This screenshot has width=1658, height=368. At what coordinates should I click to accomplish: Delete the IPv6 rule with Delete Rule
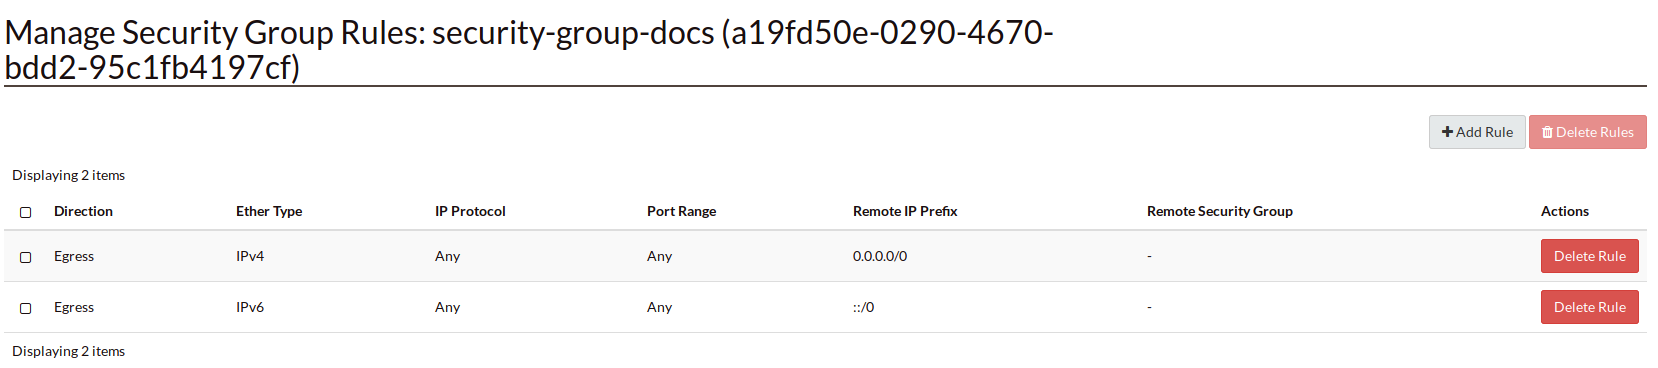pos(1589,307)
